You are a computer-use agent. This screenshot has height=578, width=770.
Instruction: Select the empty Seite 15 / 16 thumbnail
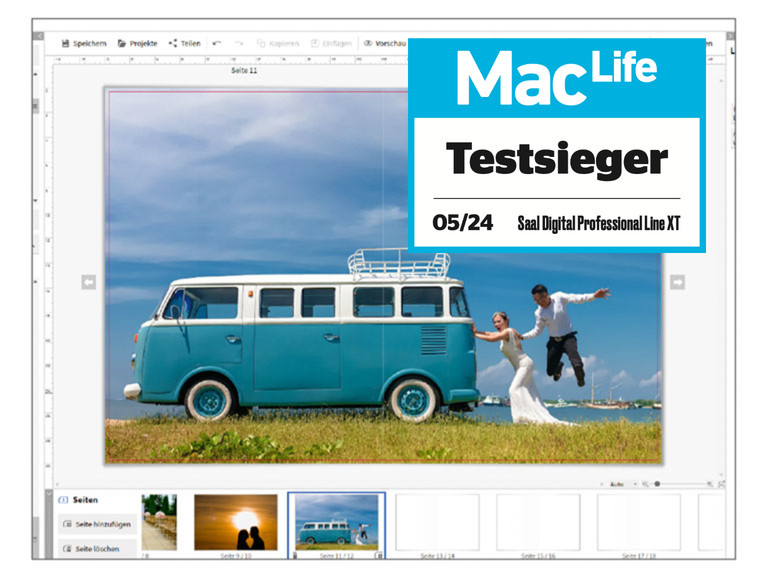coord(538,523)
